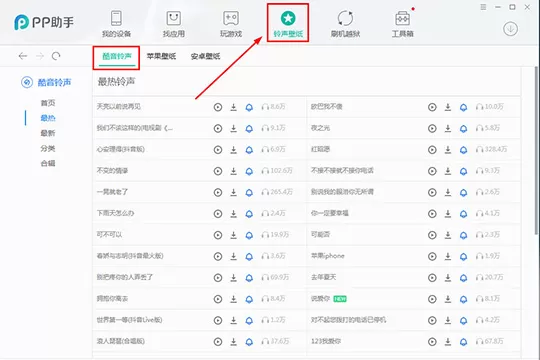Screen dimensions: 540x360
Task: Open the download manager circle icon
Action: [x=510, y=29]
